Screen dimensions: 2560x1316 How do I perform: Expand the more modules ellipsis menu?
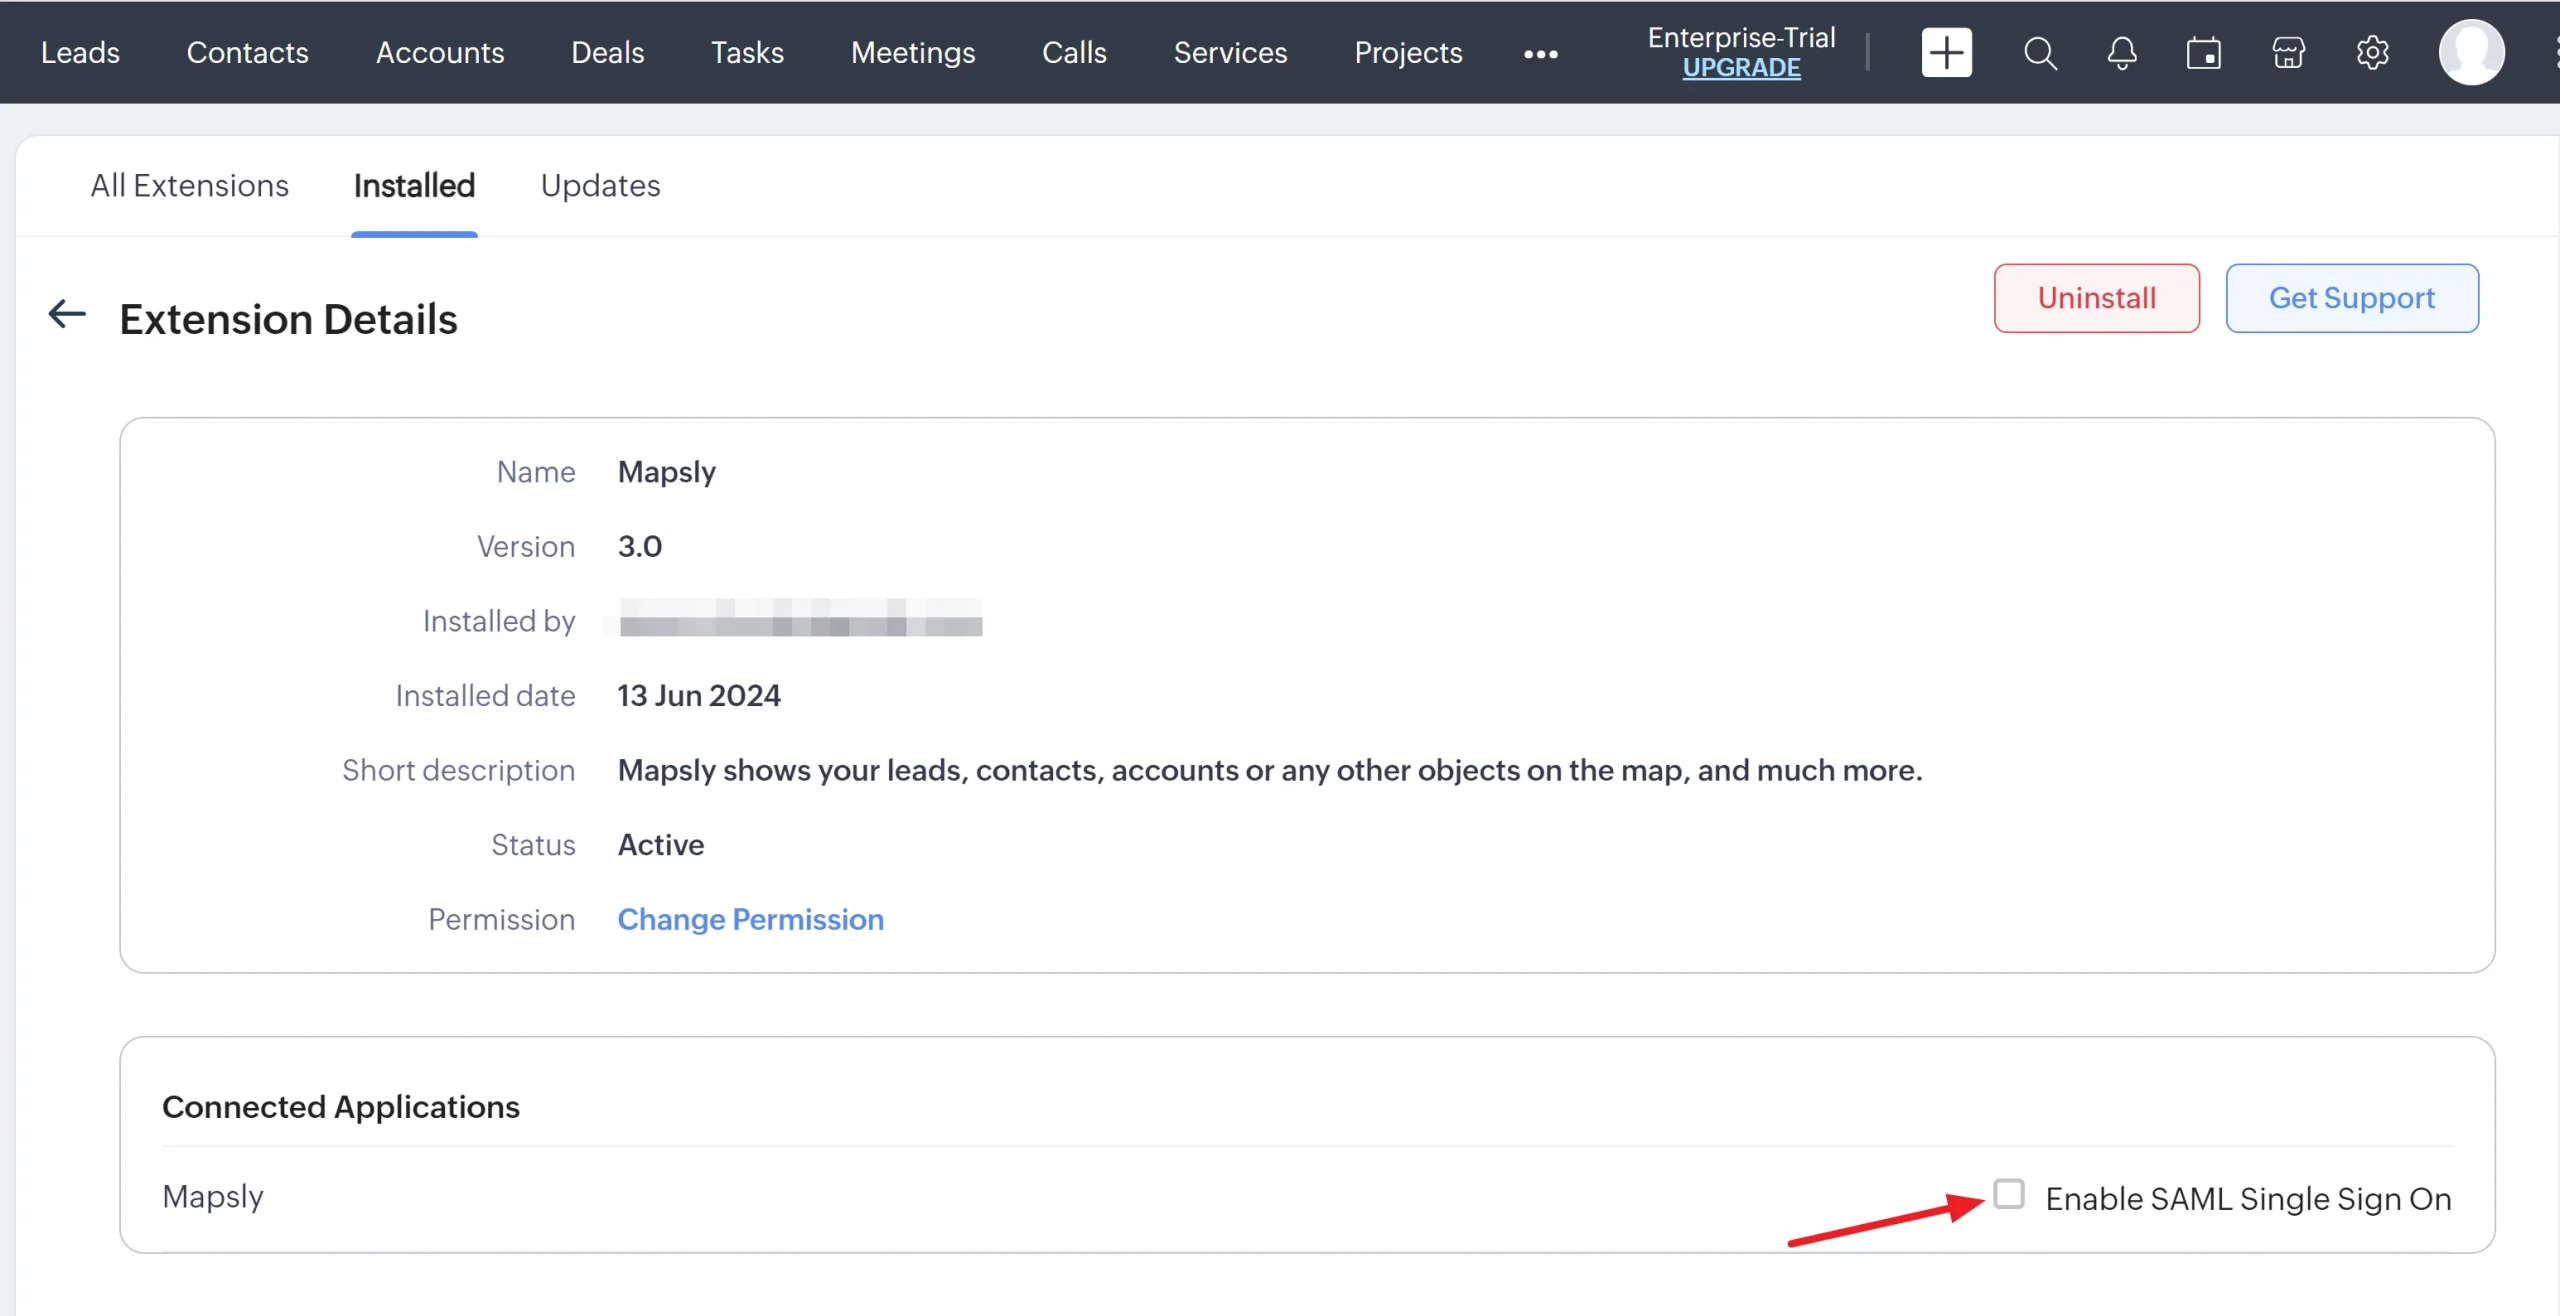(x=1541, y=55)
